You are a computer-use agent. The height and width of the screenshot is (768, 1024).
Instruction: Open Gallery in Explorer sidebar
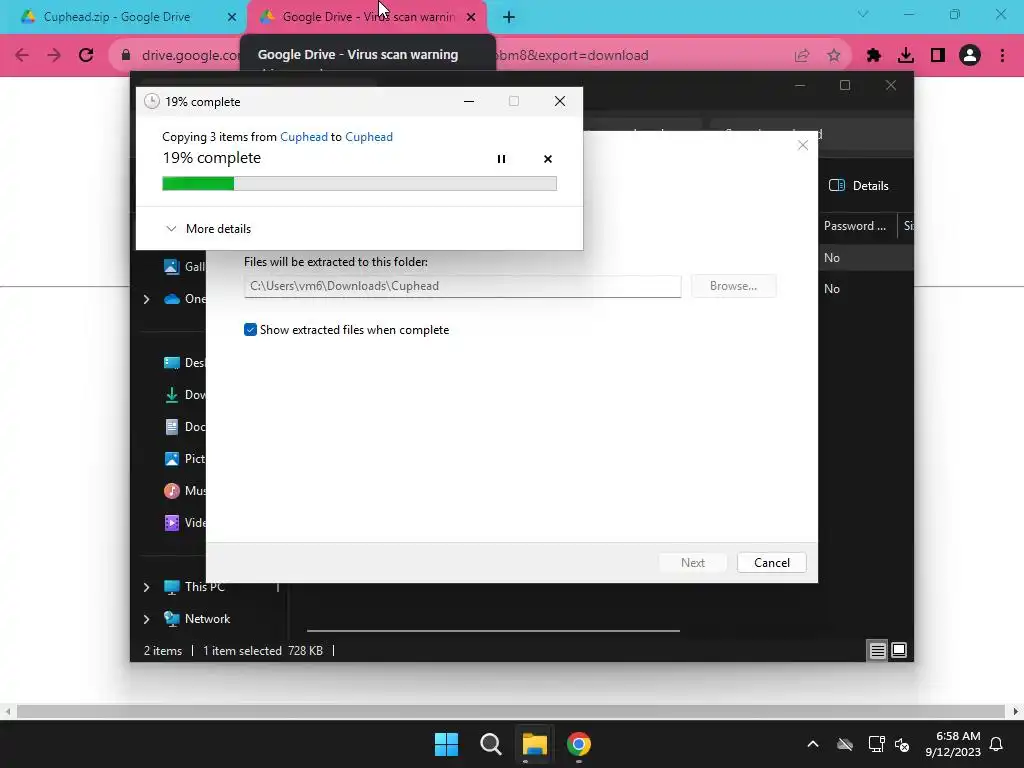point(186,266)
